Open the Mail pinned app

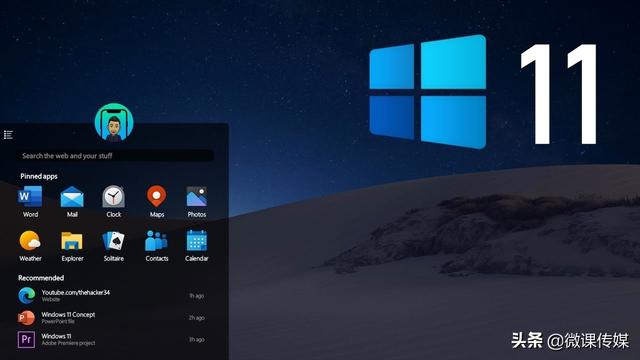click(x=72, y=202)
